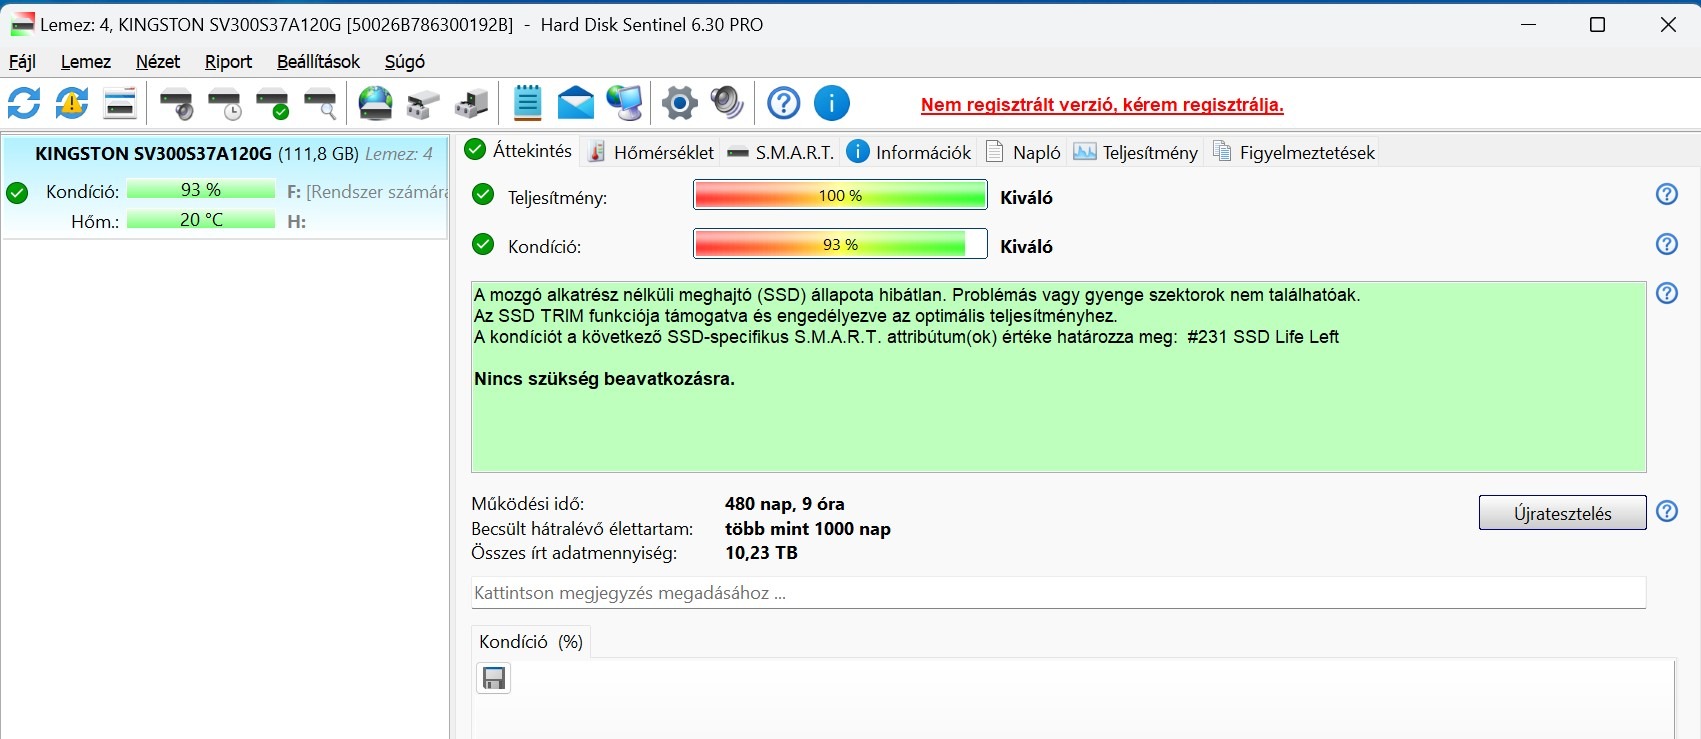Maximize the Hard Disk Sentinel window
The width and height of the screenshot is (1701, 739).
pyautogui.click(x=1598, y=25)
